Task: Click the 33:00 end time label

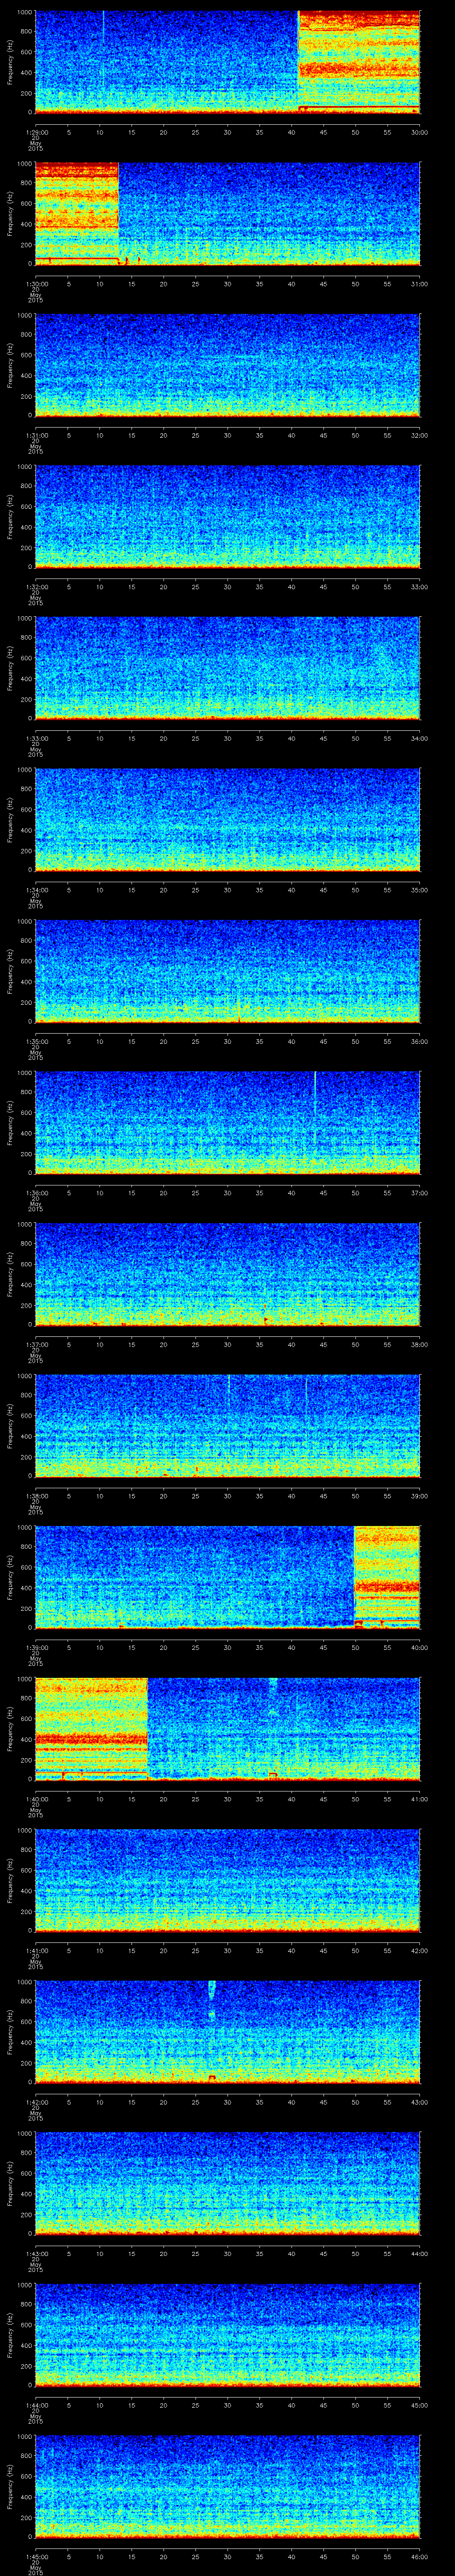Action: [x=419, y=586]
